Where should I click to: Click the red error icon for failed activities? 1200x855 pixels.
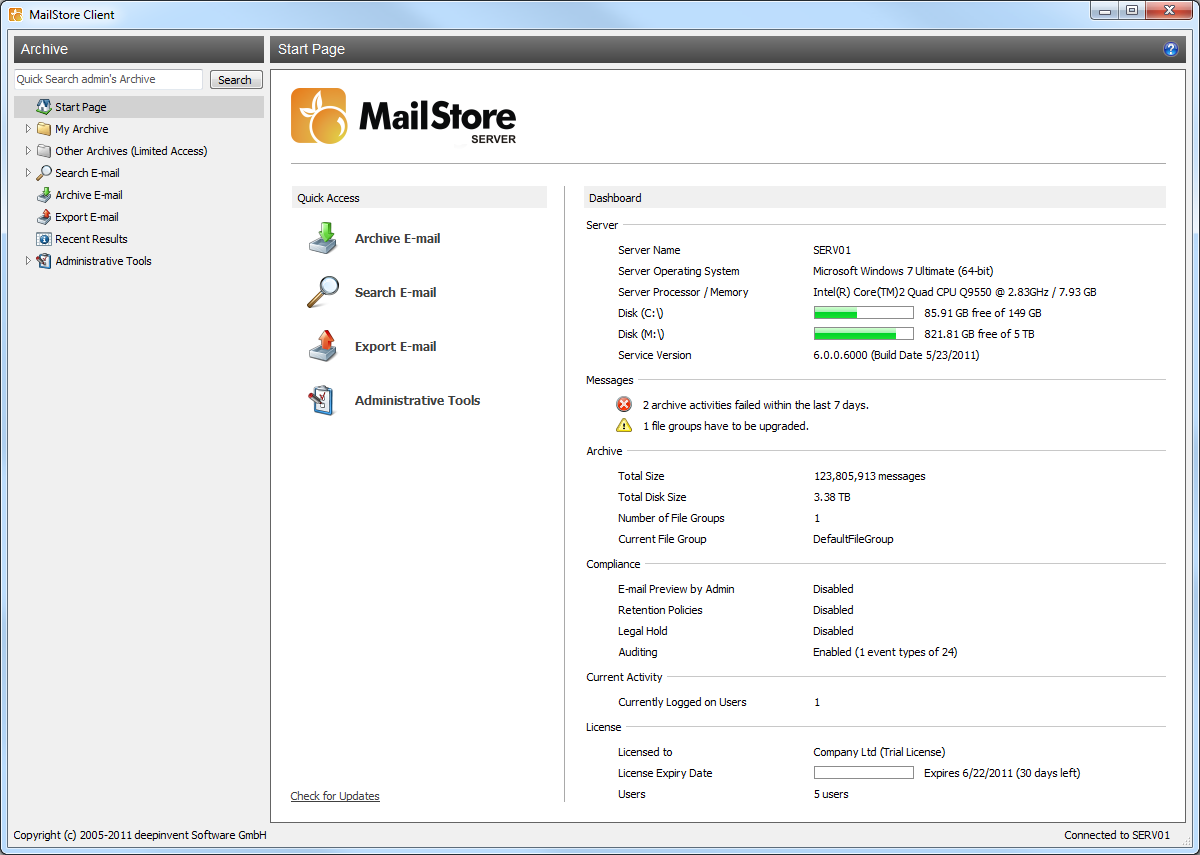click(x=624, y=405)
